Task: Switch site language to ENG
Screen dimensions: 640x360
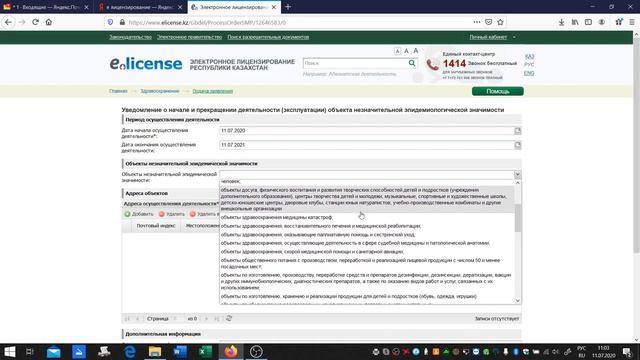Action: [x=529, y=73]
